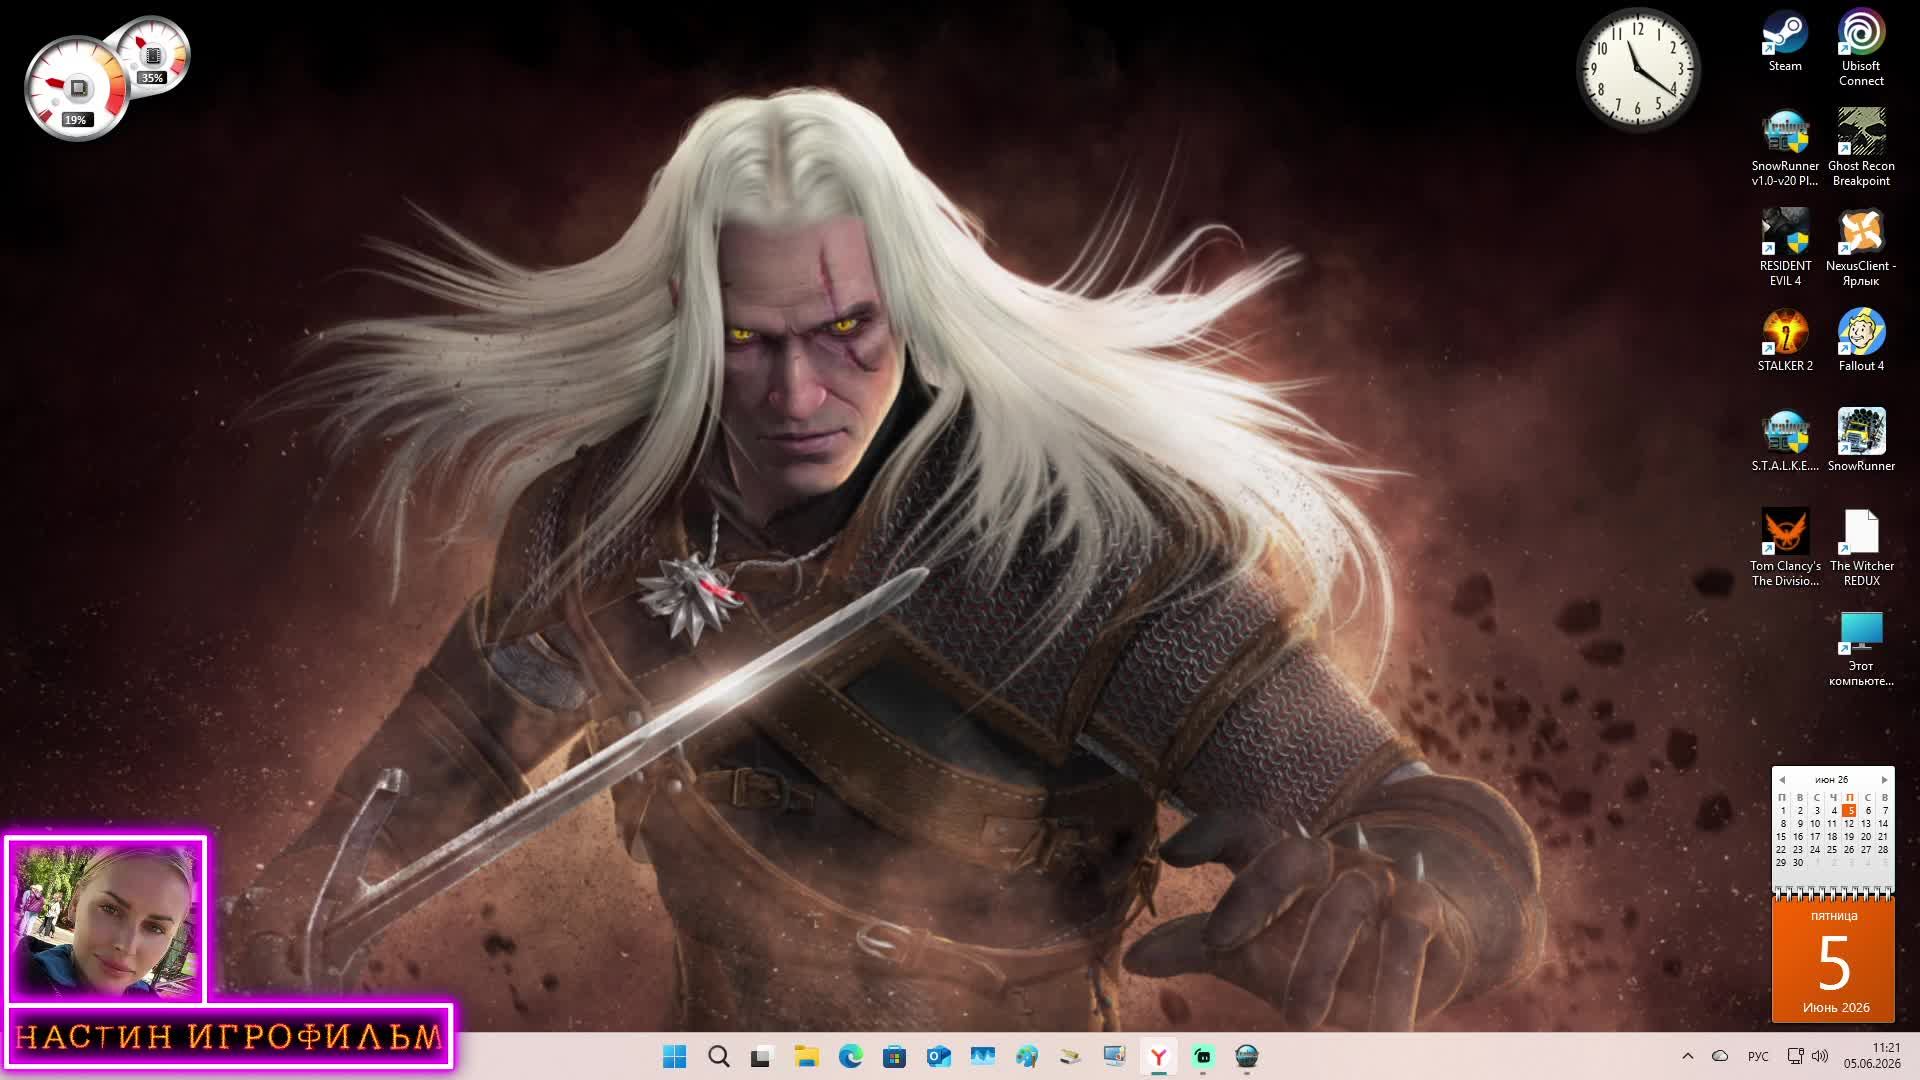
Task: Launch Microsoft Edge from the taskbar
Action: click(x=850, y=1056)
